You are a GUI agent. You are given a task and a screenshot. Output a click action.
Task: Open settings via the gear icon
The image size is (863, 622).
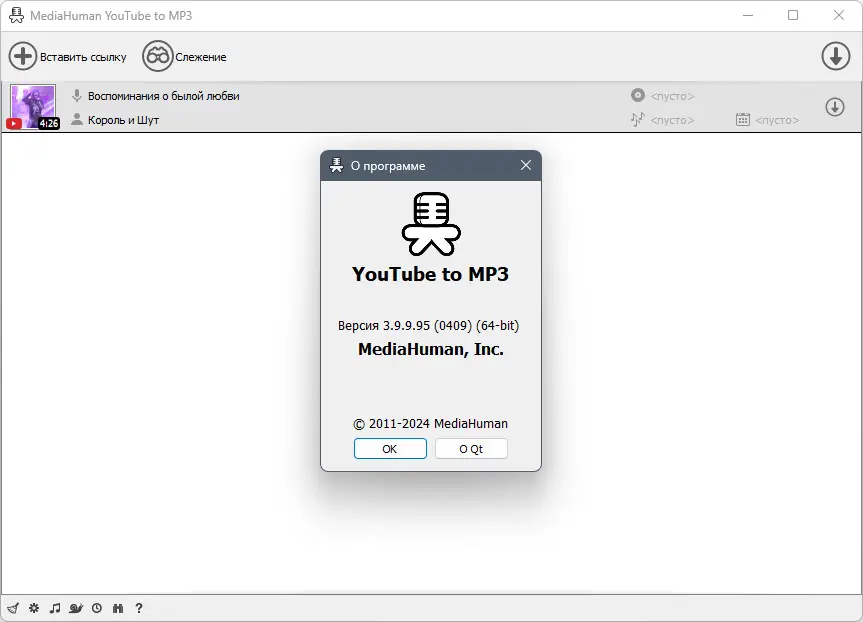[34, 608]
